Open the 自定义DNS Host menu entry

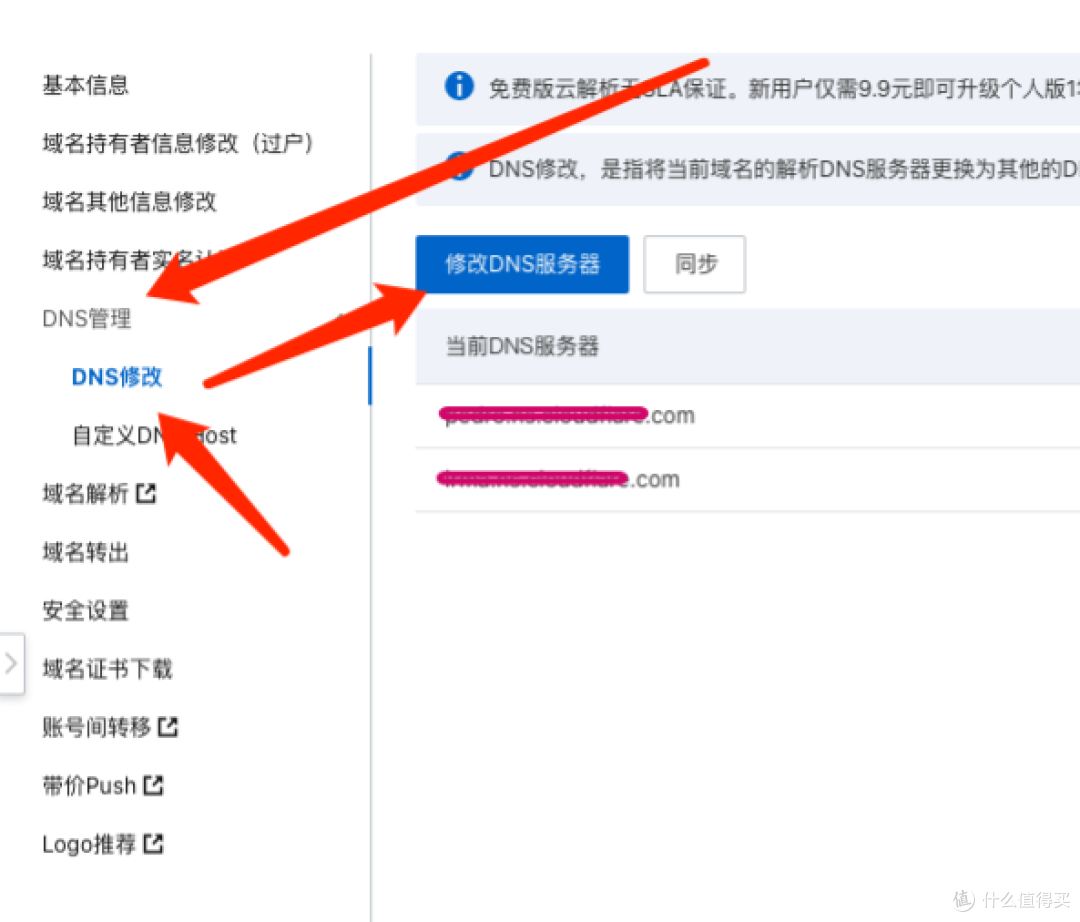(x=153, y=435)
